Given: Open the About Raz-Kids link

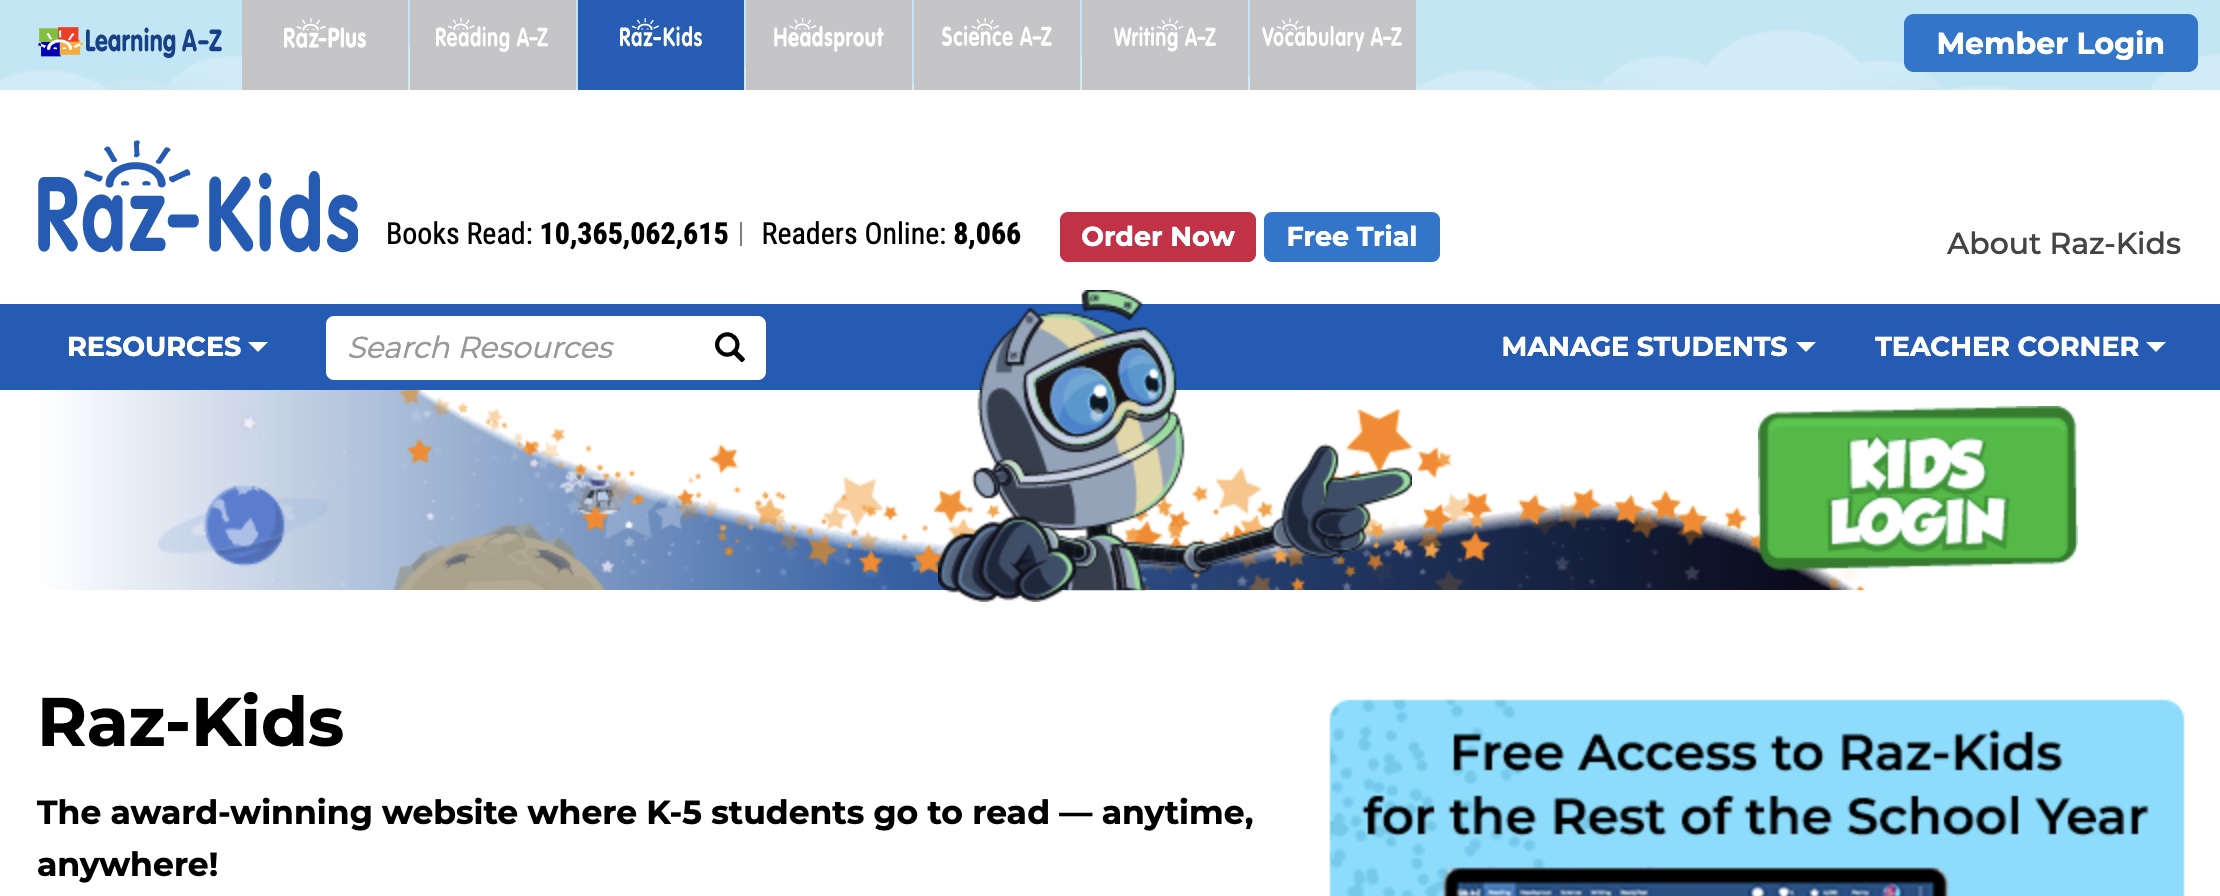Looking at the screenshot, I should click(2063, 243).
